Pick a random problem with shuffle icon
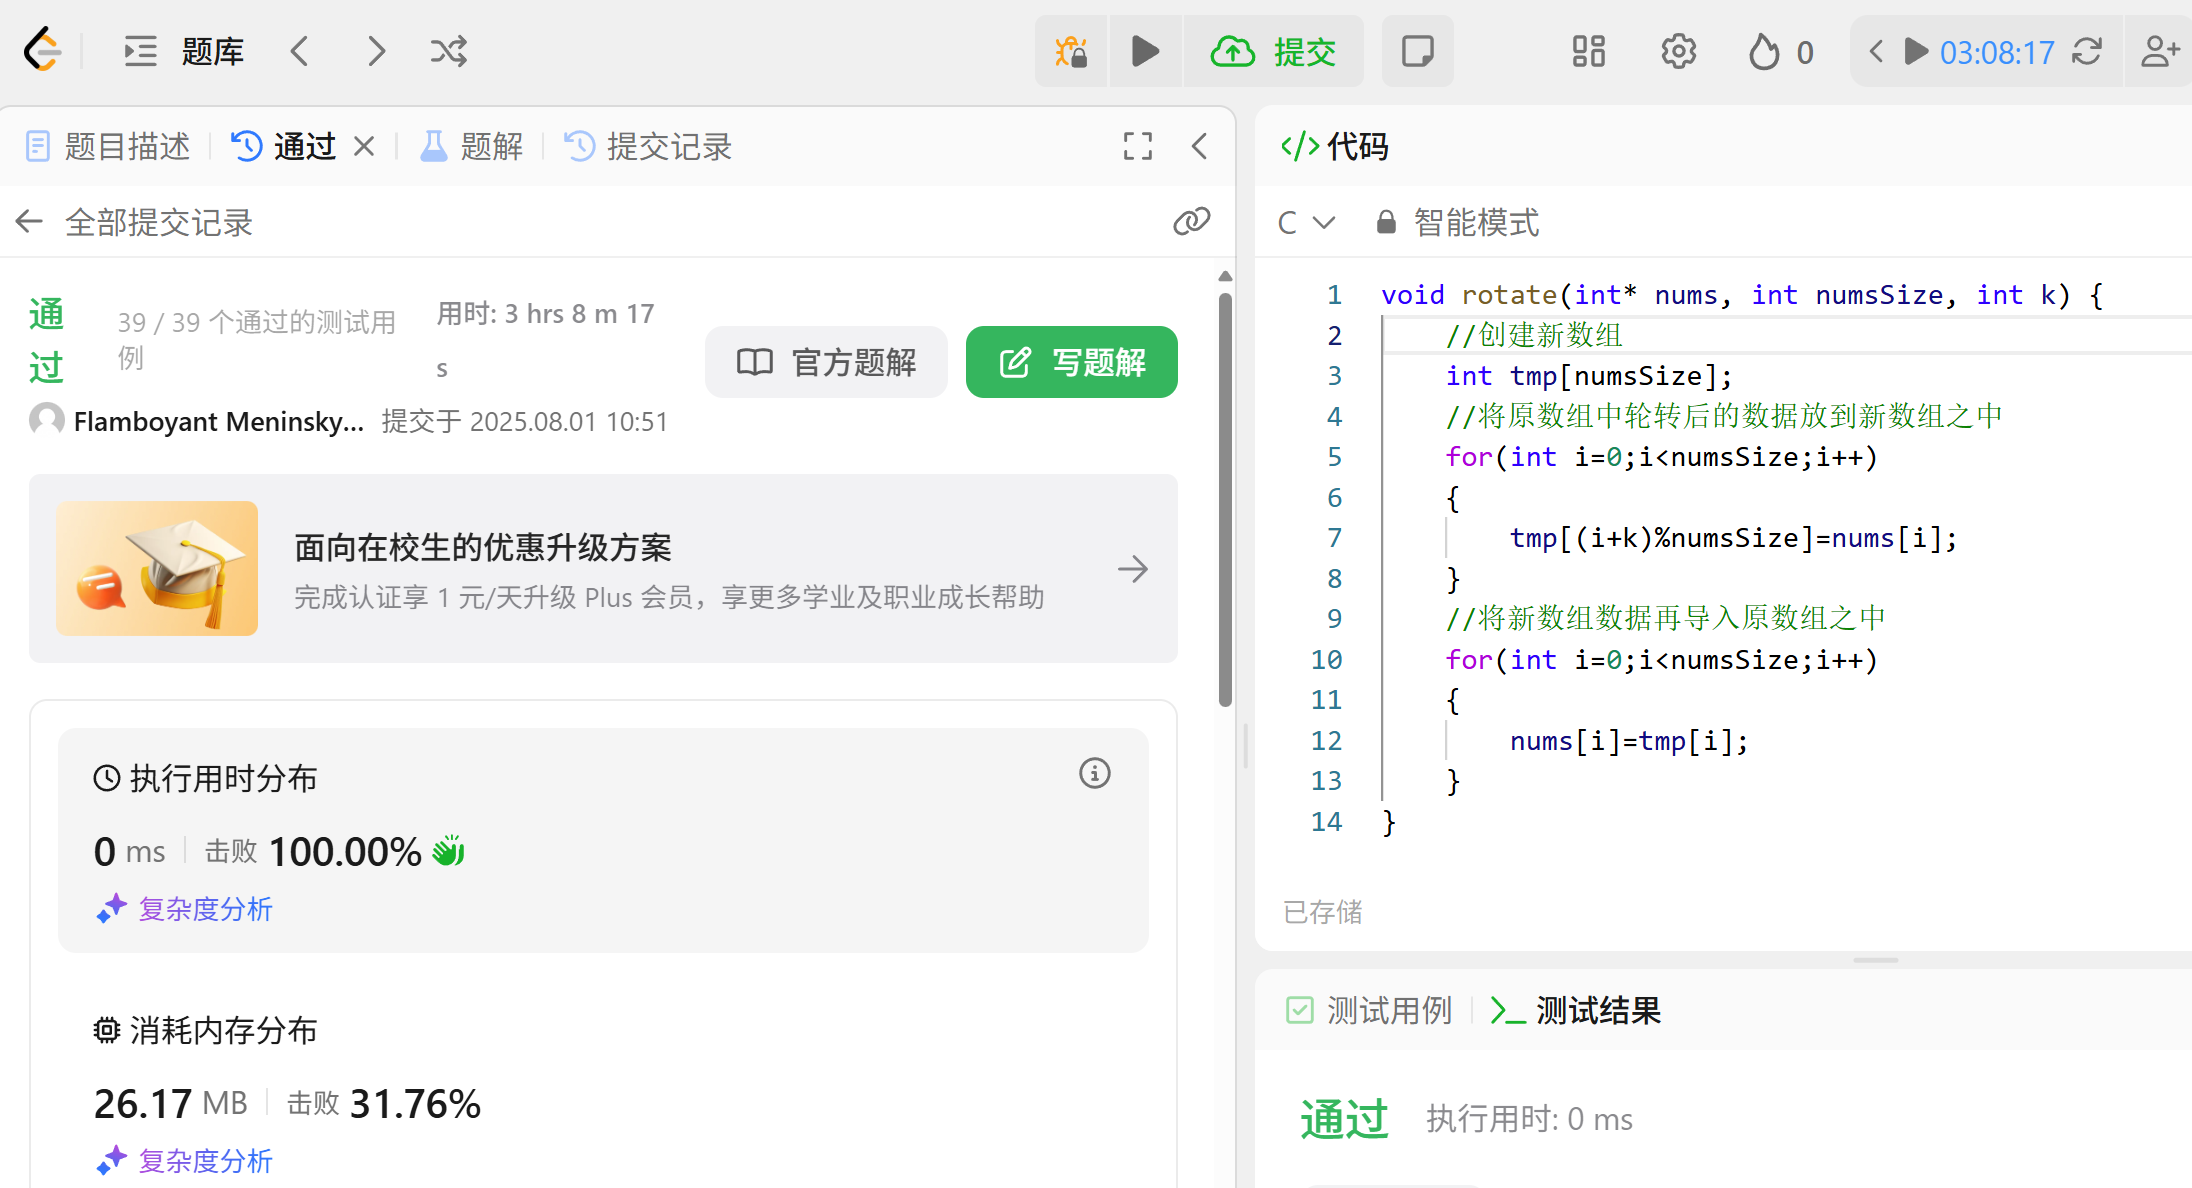Image resolution: width=2192 pixels, height=1188 pixels. coord(448,51)
